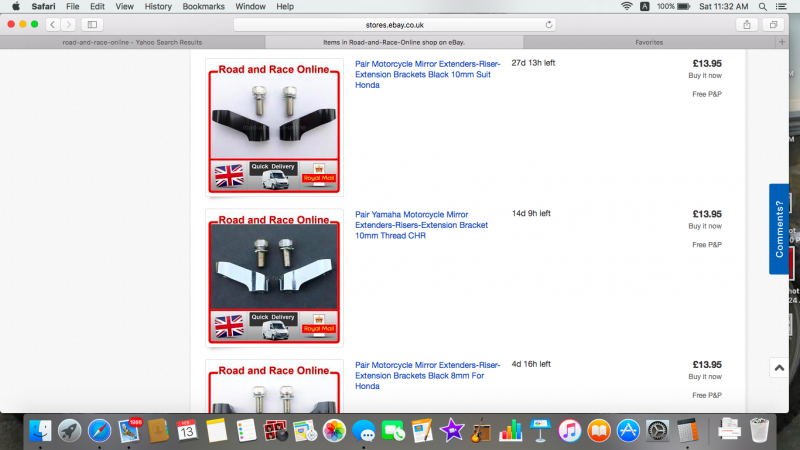Open Trash in the dock
This screenshot has height=450, width=800.
pos(759,431)
